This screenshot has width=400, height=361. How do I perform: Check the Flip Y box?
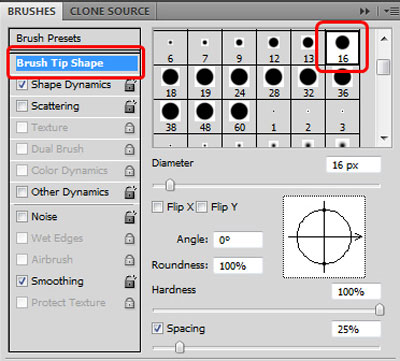201,207
